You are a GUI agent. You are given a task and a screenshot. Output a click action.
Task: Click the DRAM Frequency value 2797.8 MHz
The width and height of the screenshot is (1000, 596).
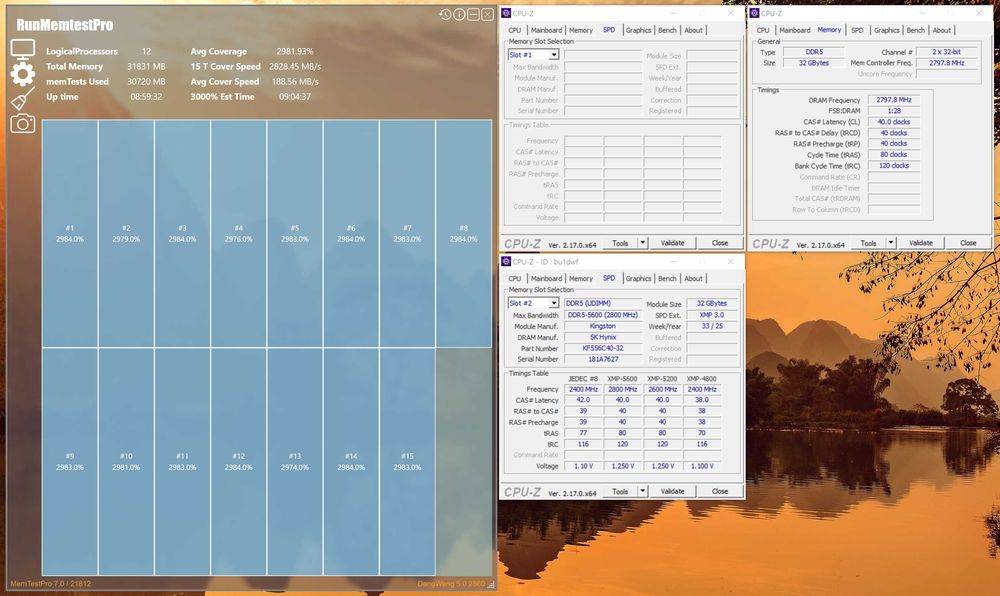[x=893, y=100]
